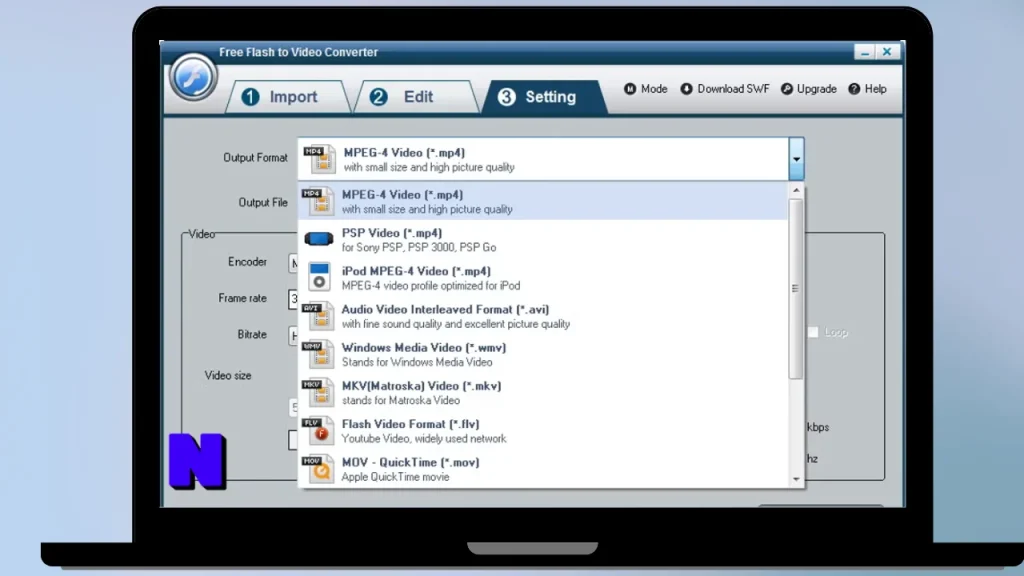Select MKV(Matroska) Video (*.mkv) option
Screen dimensions: 1024x576
pyautogui.click(x=543, y=392)
